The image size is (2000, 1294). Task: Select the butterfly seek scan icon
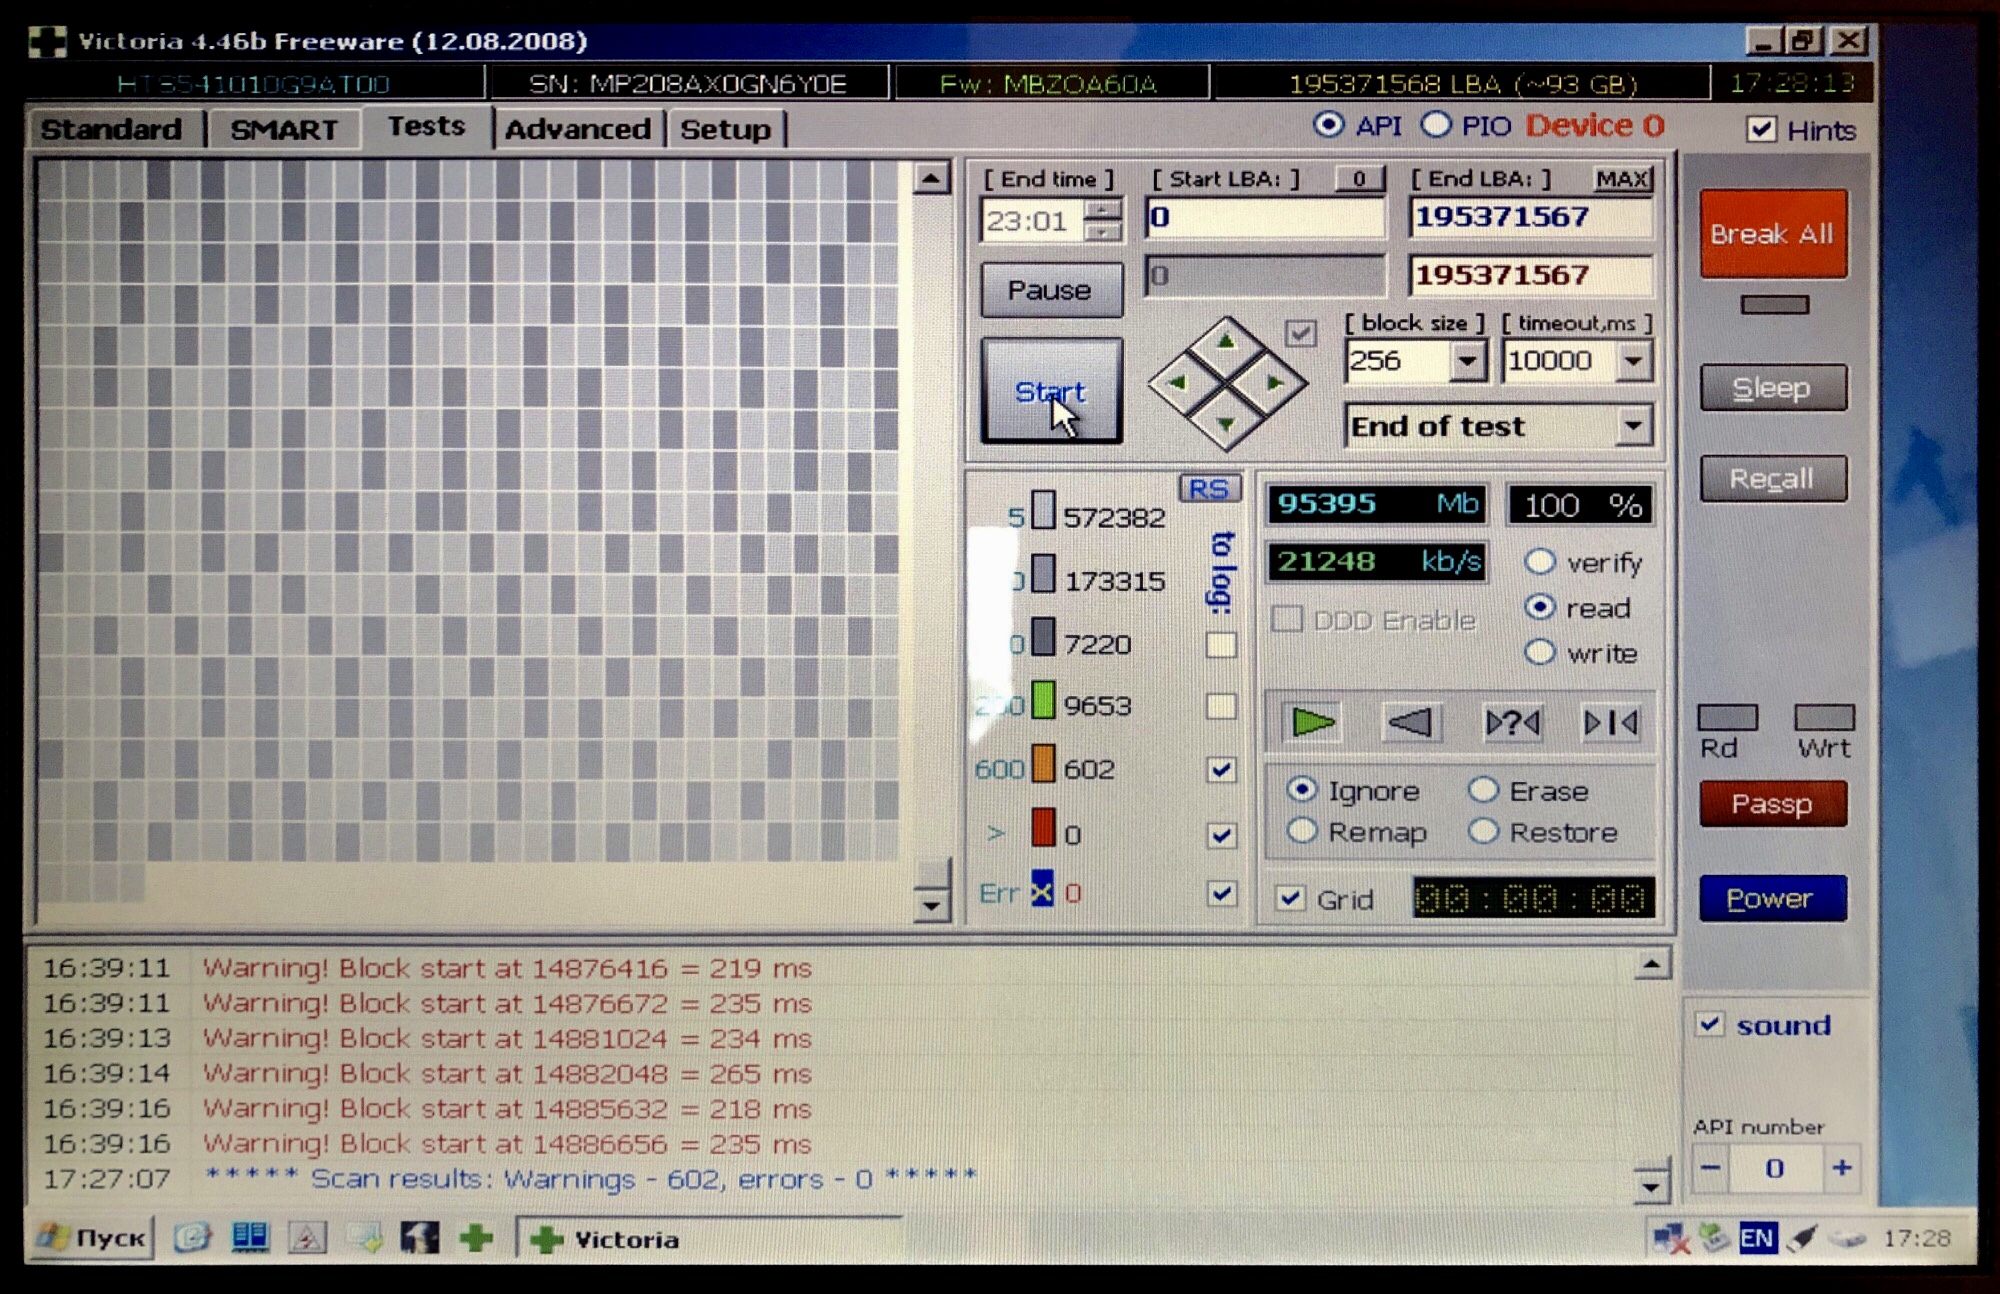coord(1610,722)
